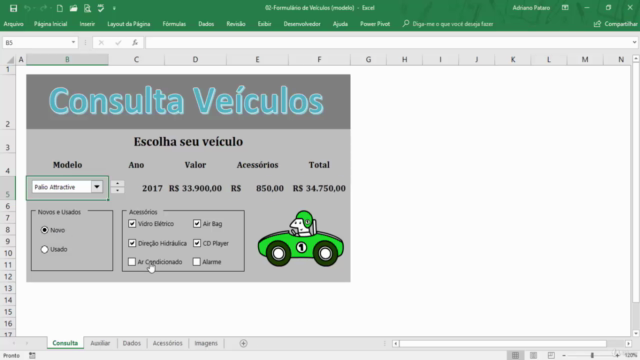Click the macro record icon in status bar

point(32,356)
